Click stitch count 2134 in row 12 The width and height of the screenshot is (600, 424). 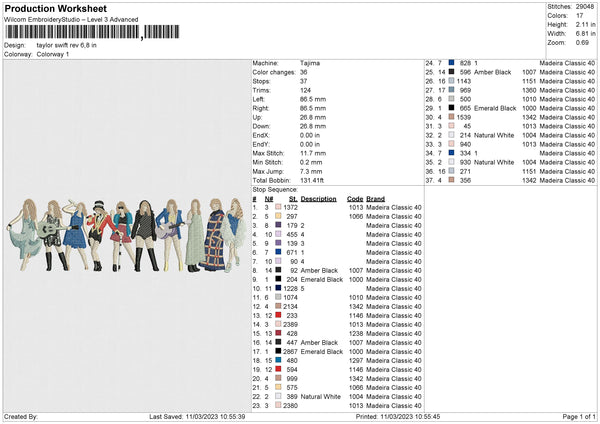click(290, 307)
